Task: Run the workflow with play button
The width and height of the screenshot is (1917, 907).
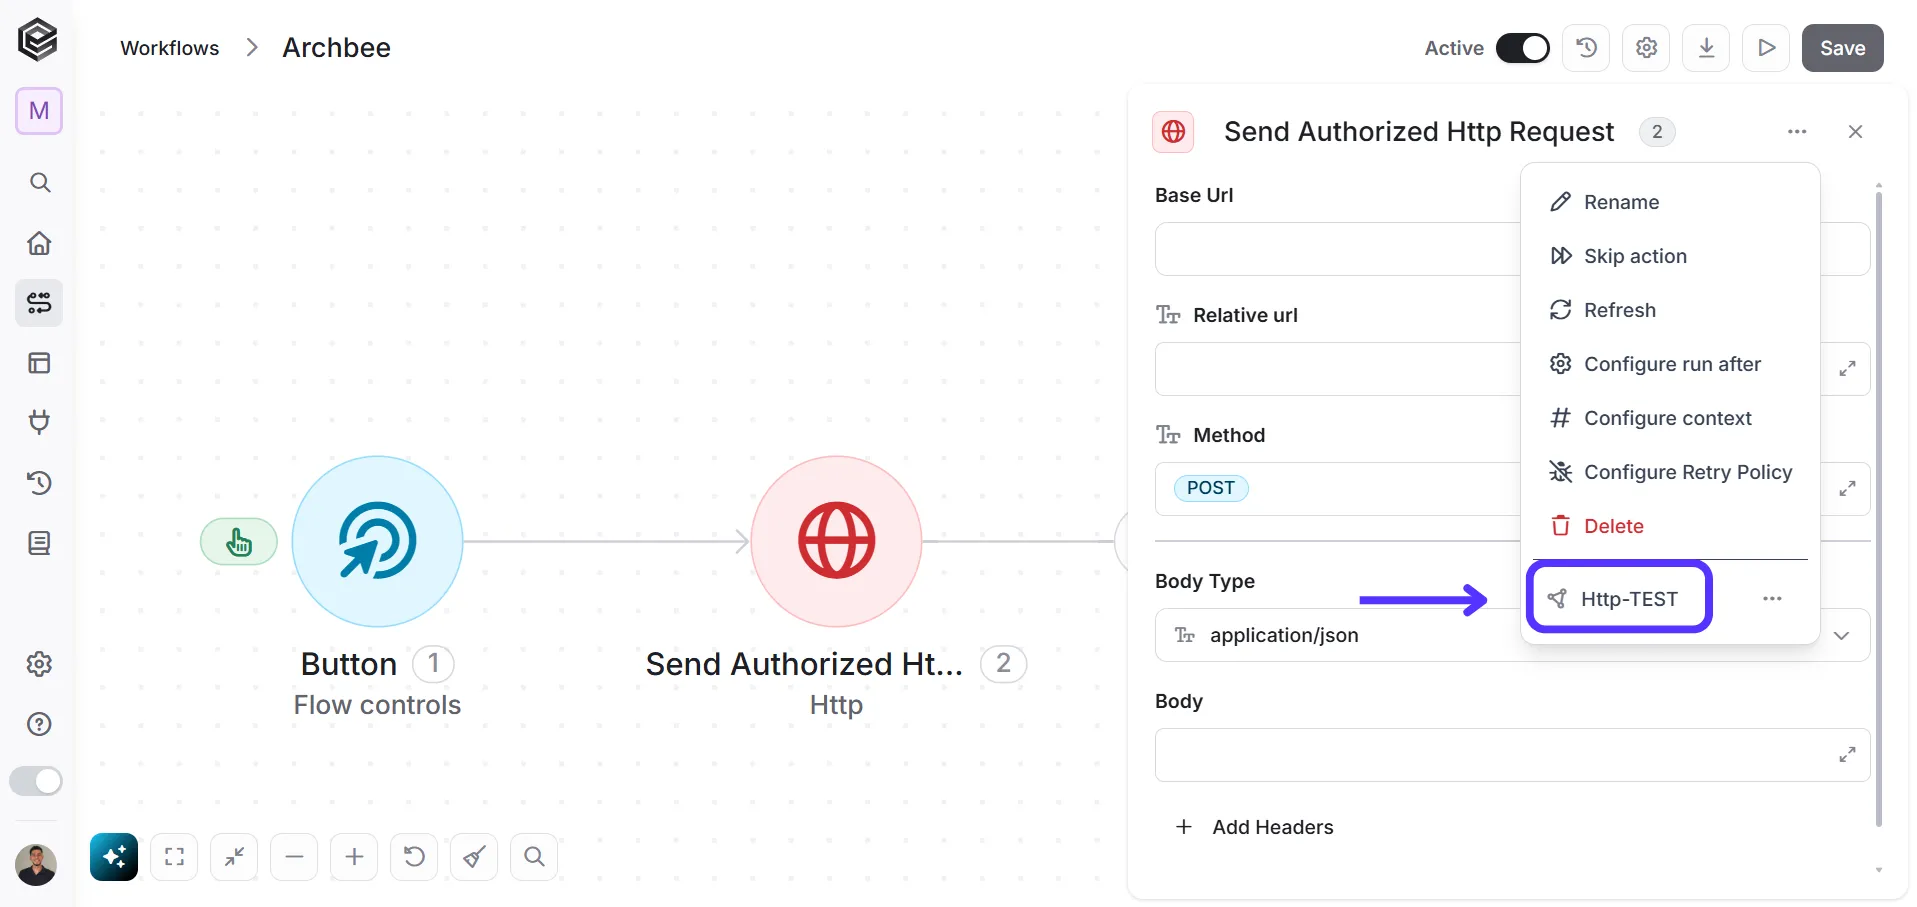Action: 1766,48
